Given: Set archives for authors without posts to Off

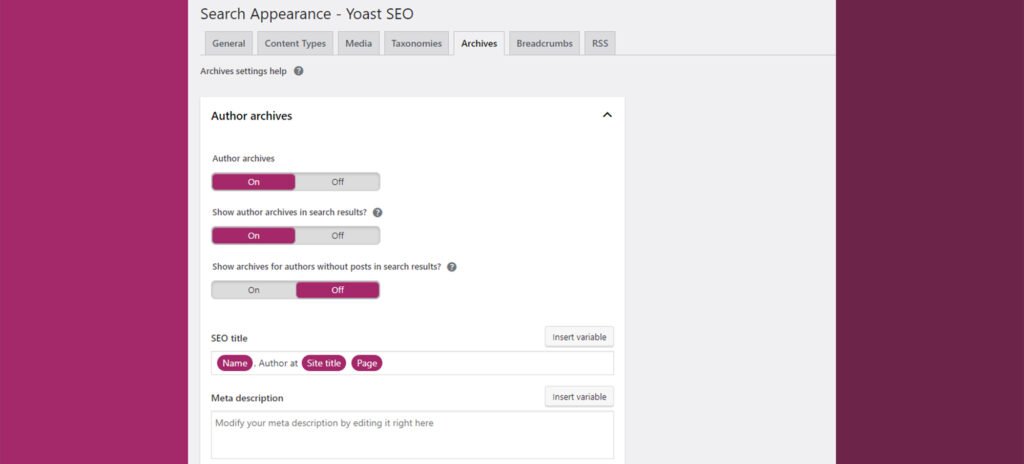Looking at the screenshot, I should point(338,290).
